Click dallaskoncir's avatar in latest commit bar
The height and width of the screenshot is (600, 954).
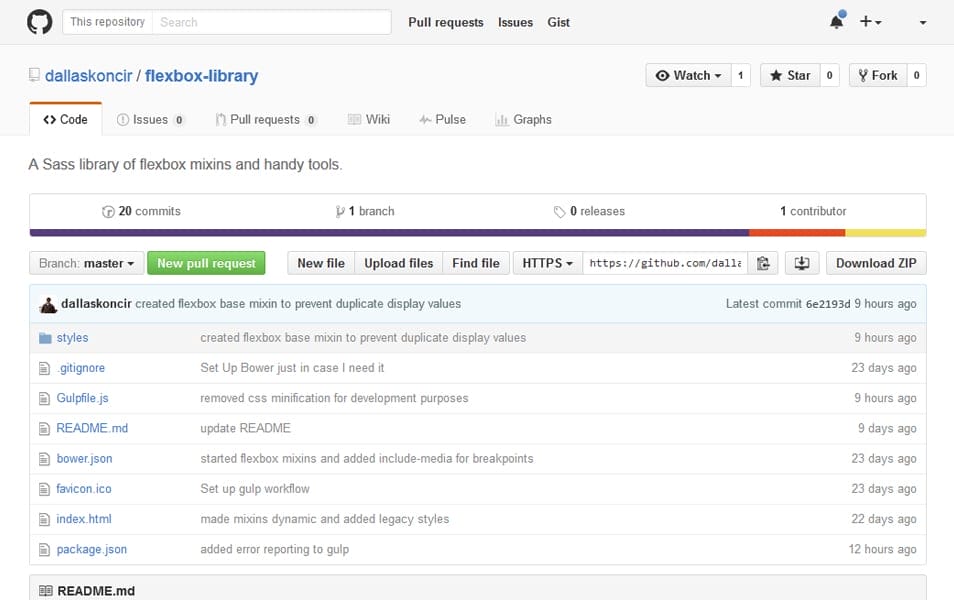tap(48, 304)
